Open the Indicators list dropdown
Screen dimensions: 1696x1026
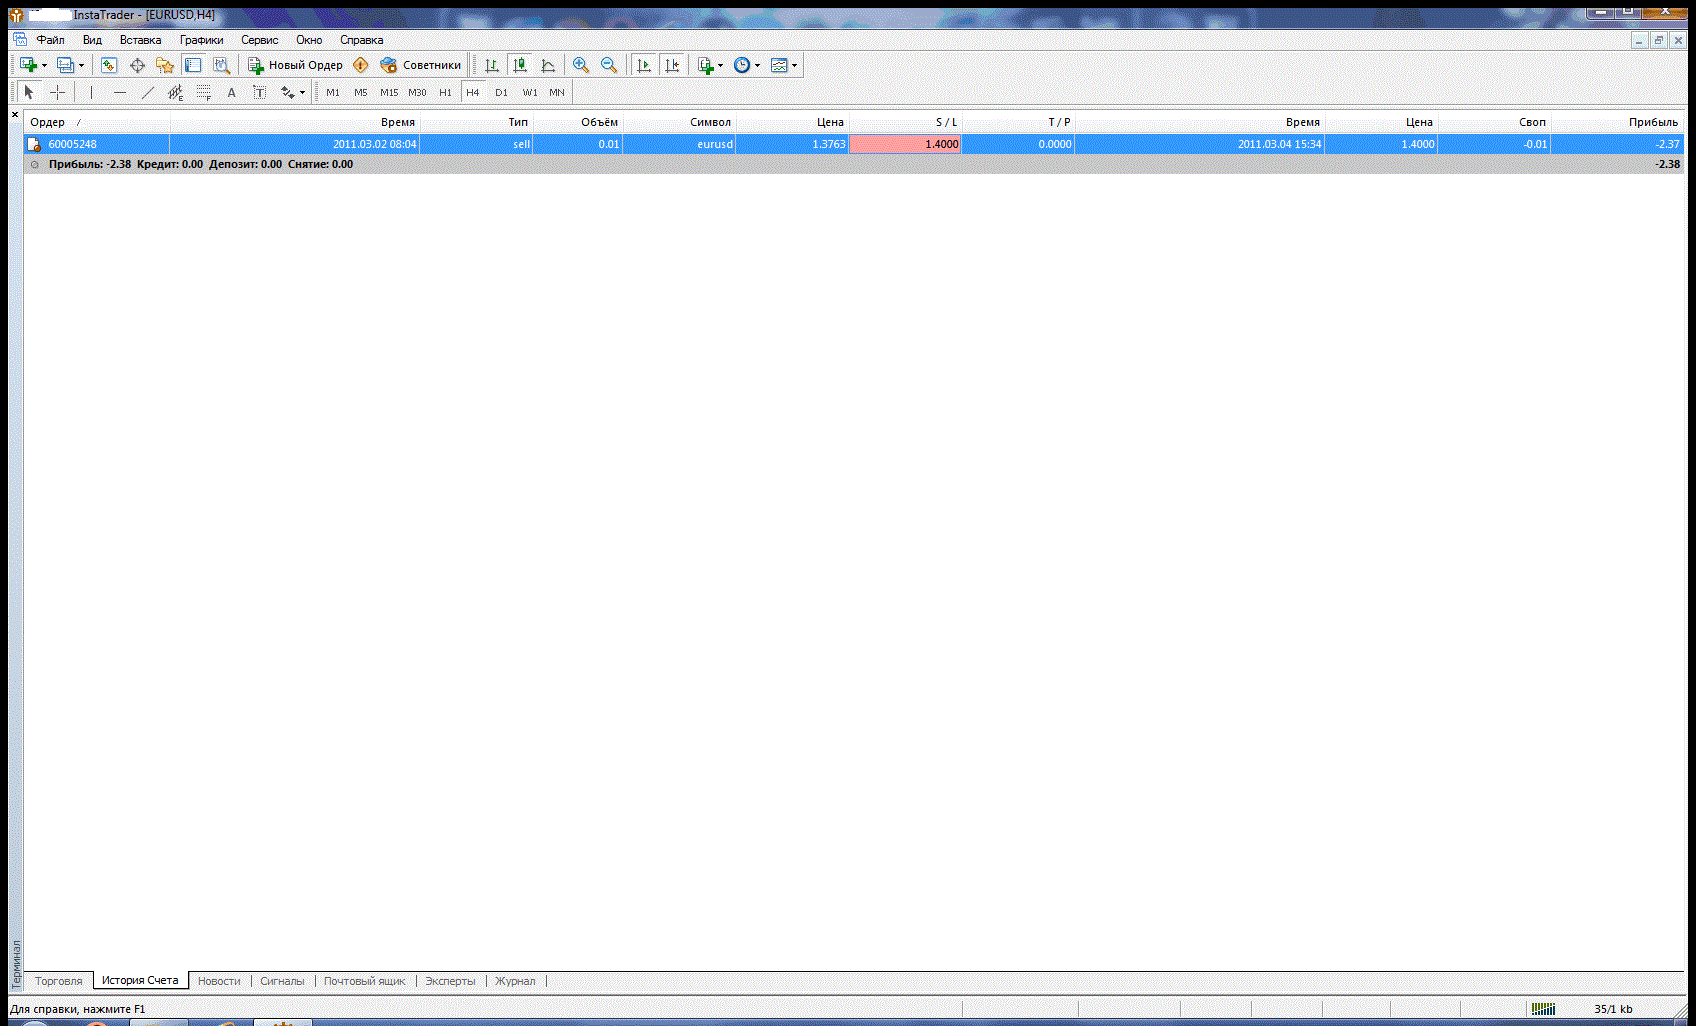point(711,65)
